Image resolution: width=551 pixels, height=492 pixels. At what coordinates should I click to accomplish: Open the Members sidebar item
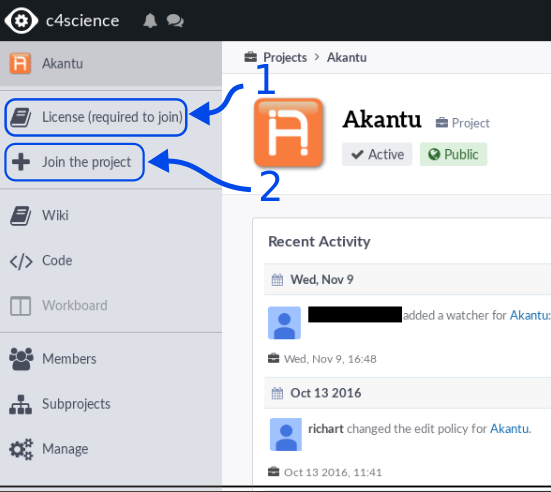click(69, 359)
